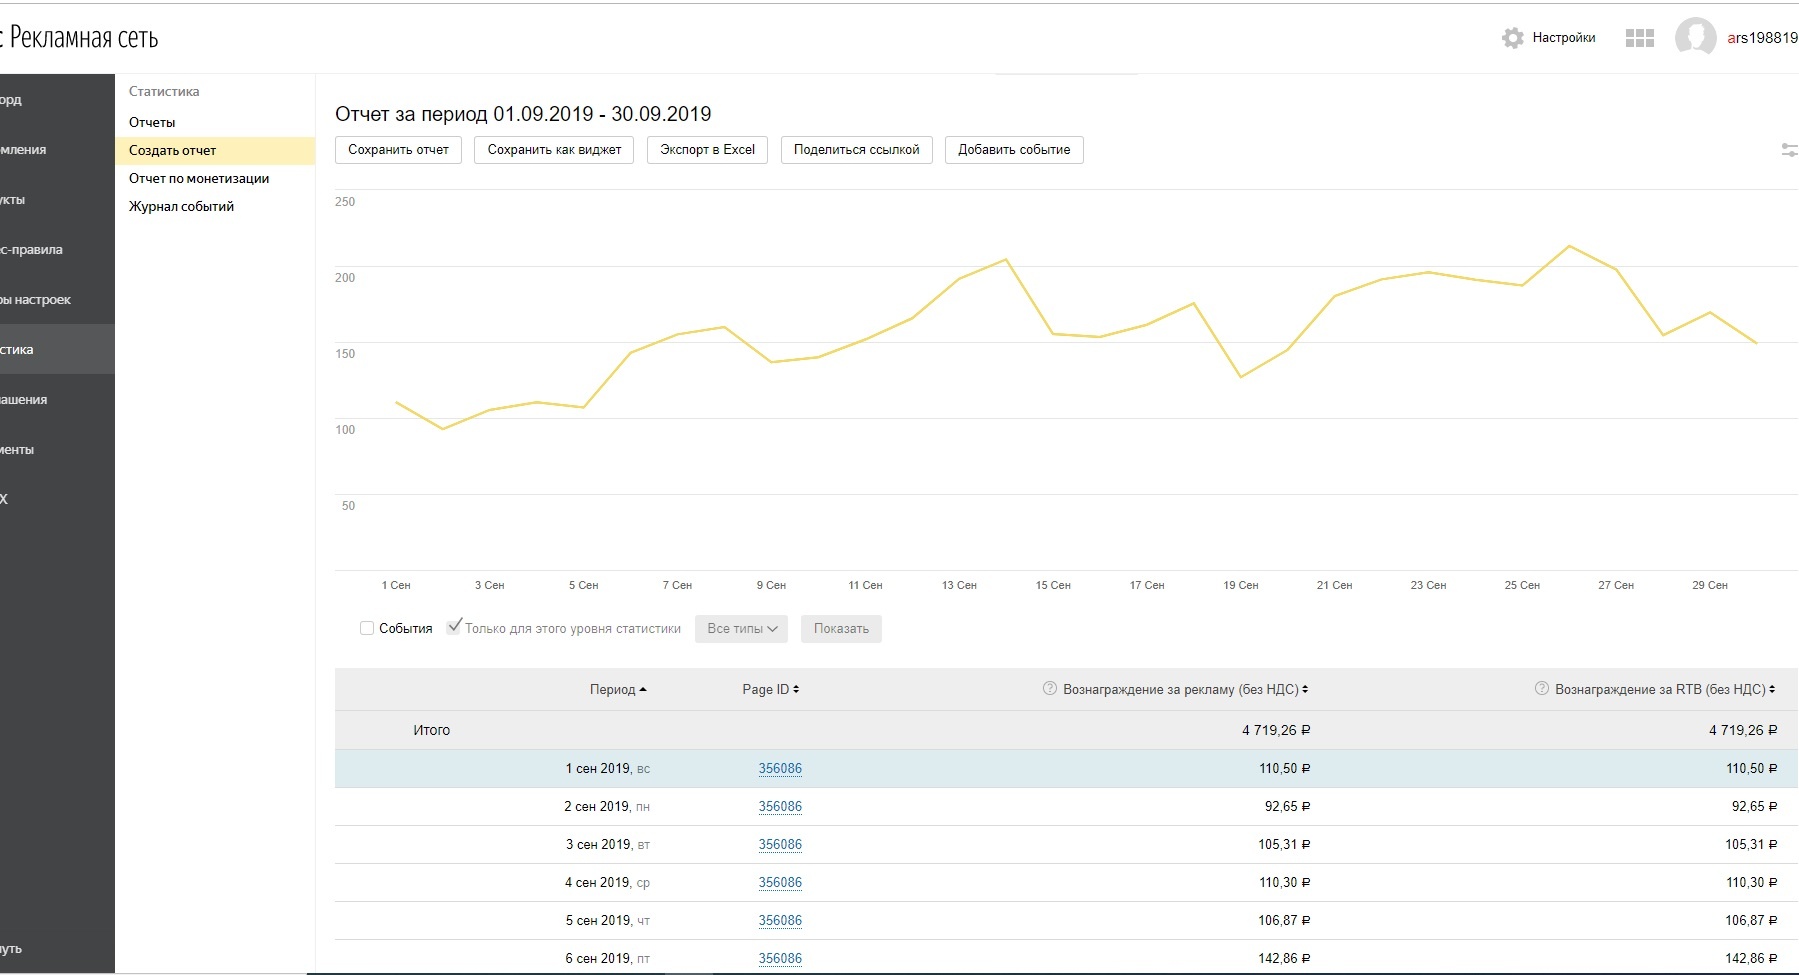The height and width of the screenshot is (975, 1799).
Task: Open the Настройки gear icon
Action: click(1512, 38)
